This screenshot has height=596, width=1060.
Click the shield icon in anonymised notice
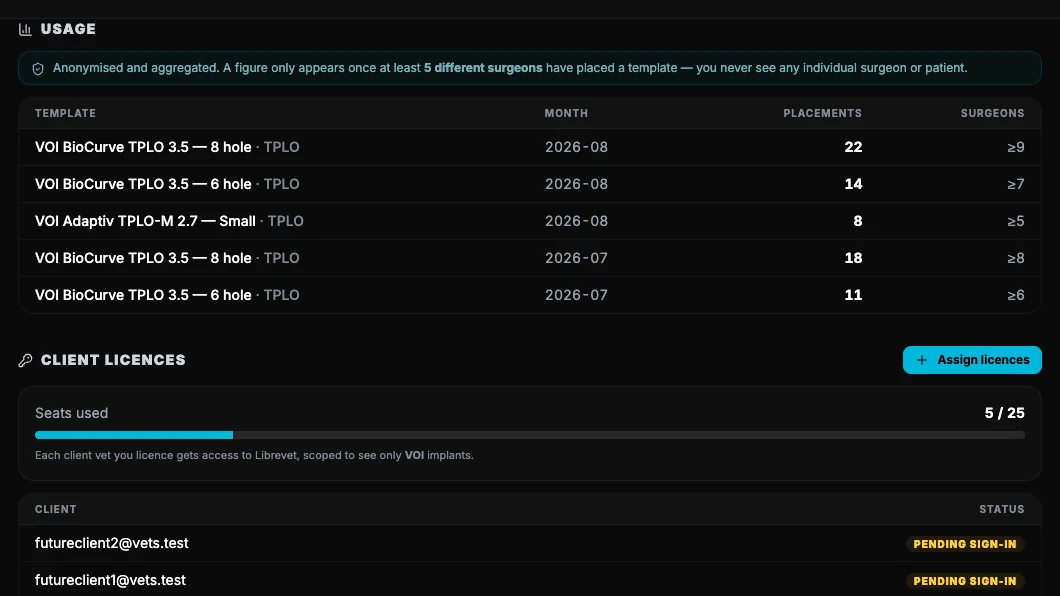tap(38, 68)
